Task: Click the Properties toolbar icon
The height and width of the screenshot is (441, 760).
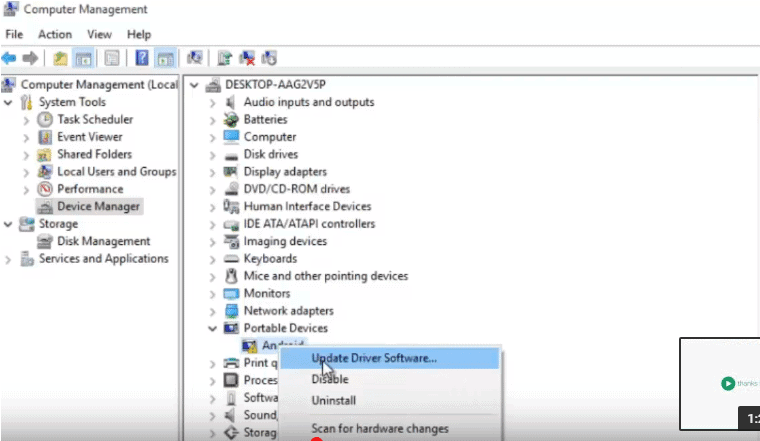Action: pos(112,59)
